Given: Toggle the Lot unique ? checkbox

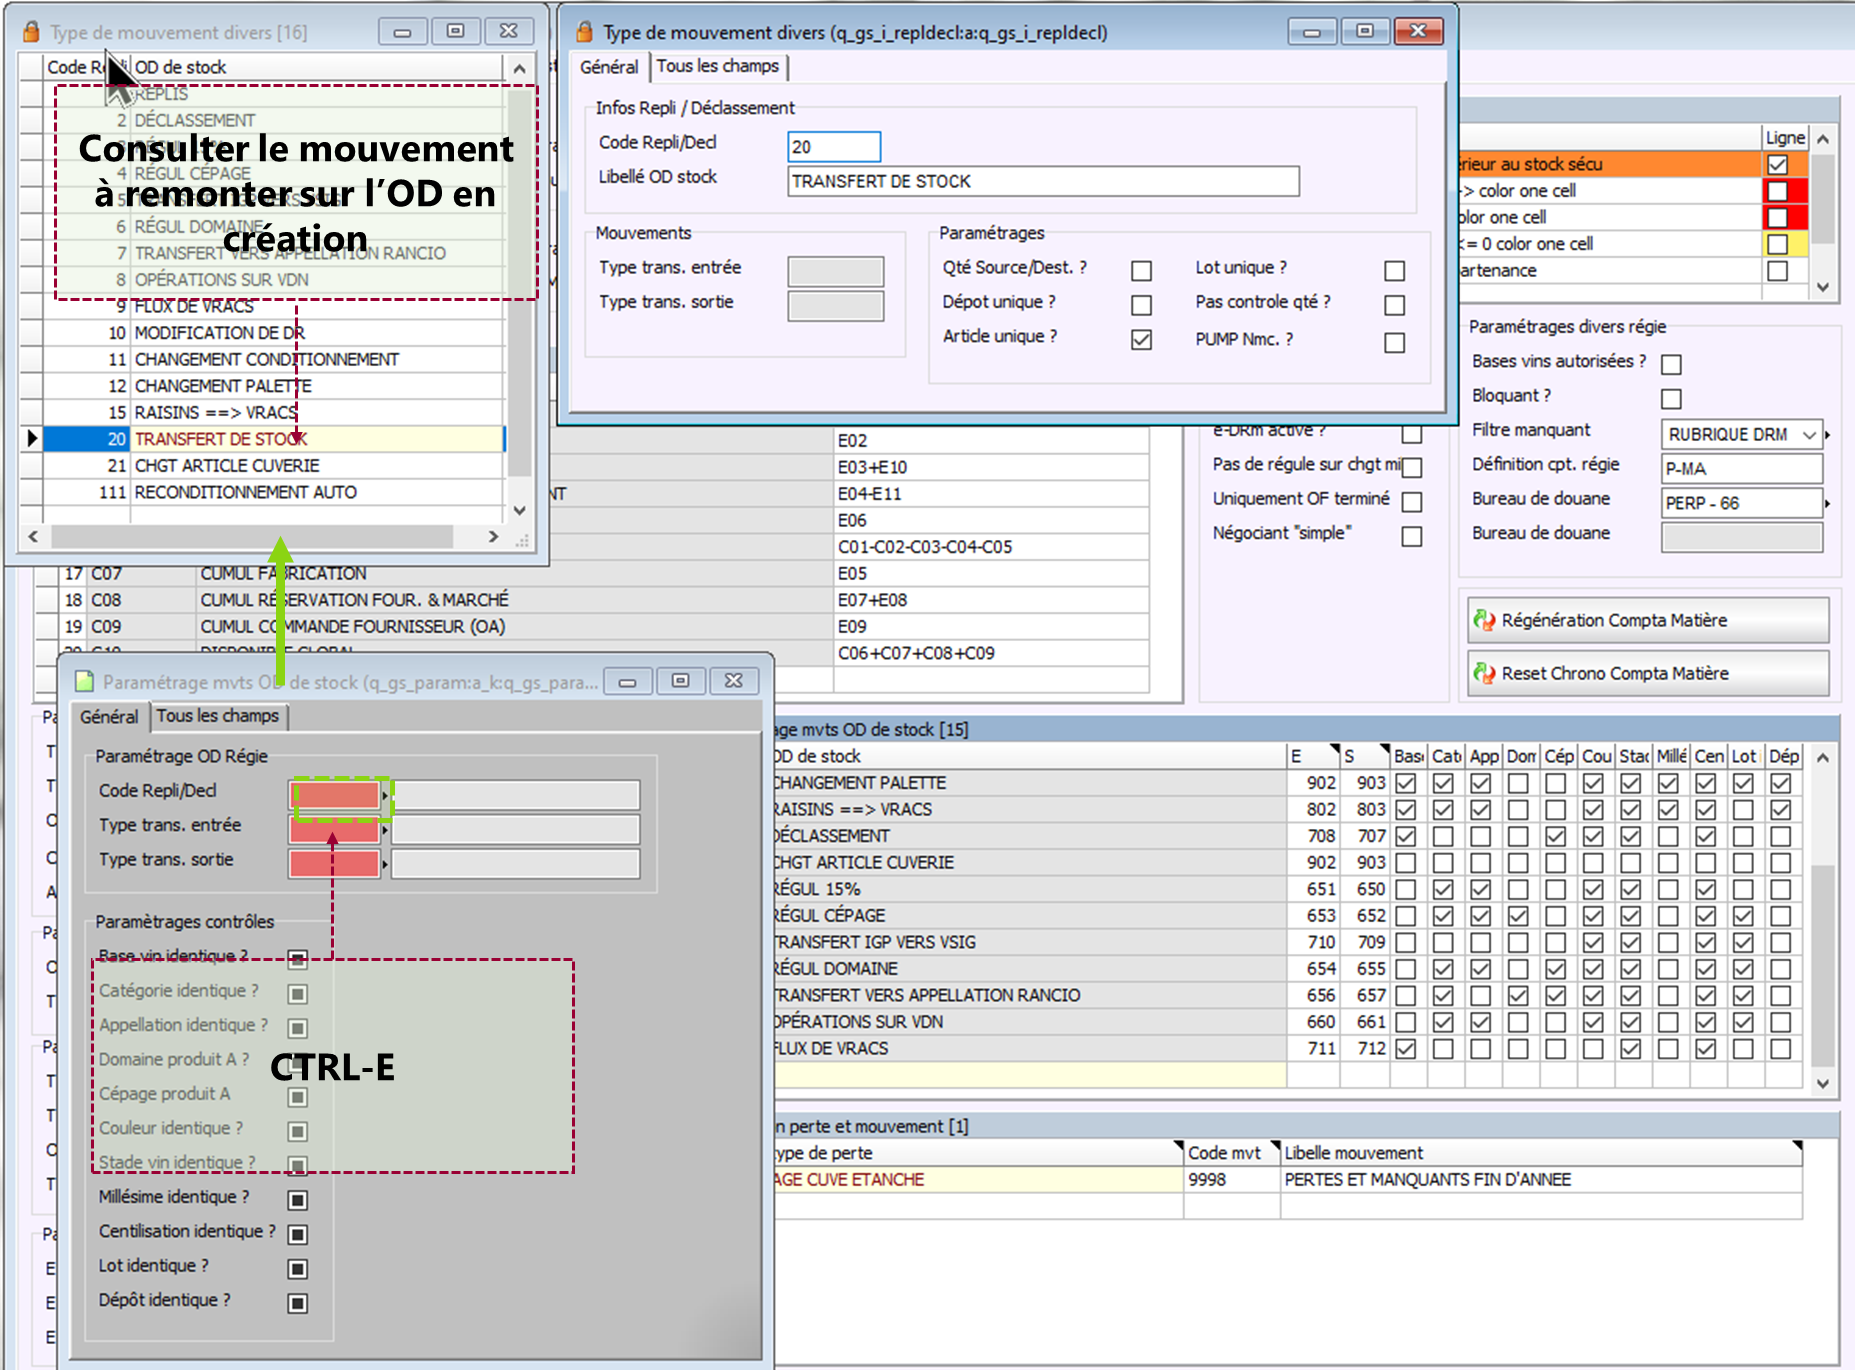Looking at the screenshot, I should (x=1394, y=271).
